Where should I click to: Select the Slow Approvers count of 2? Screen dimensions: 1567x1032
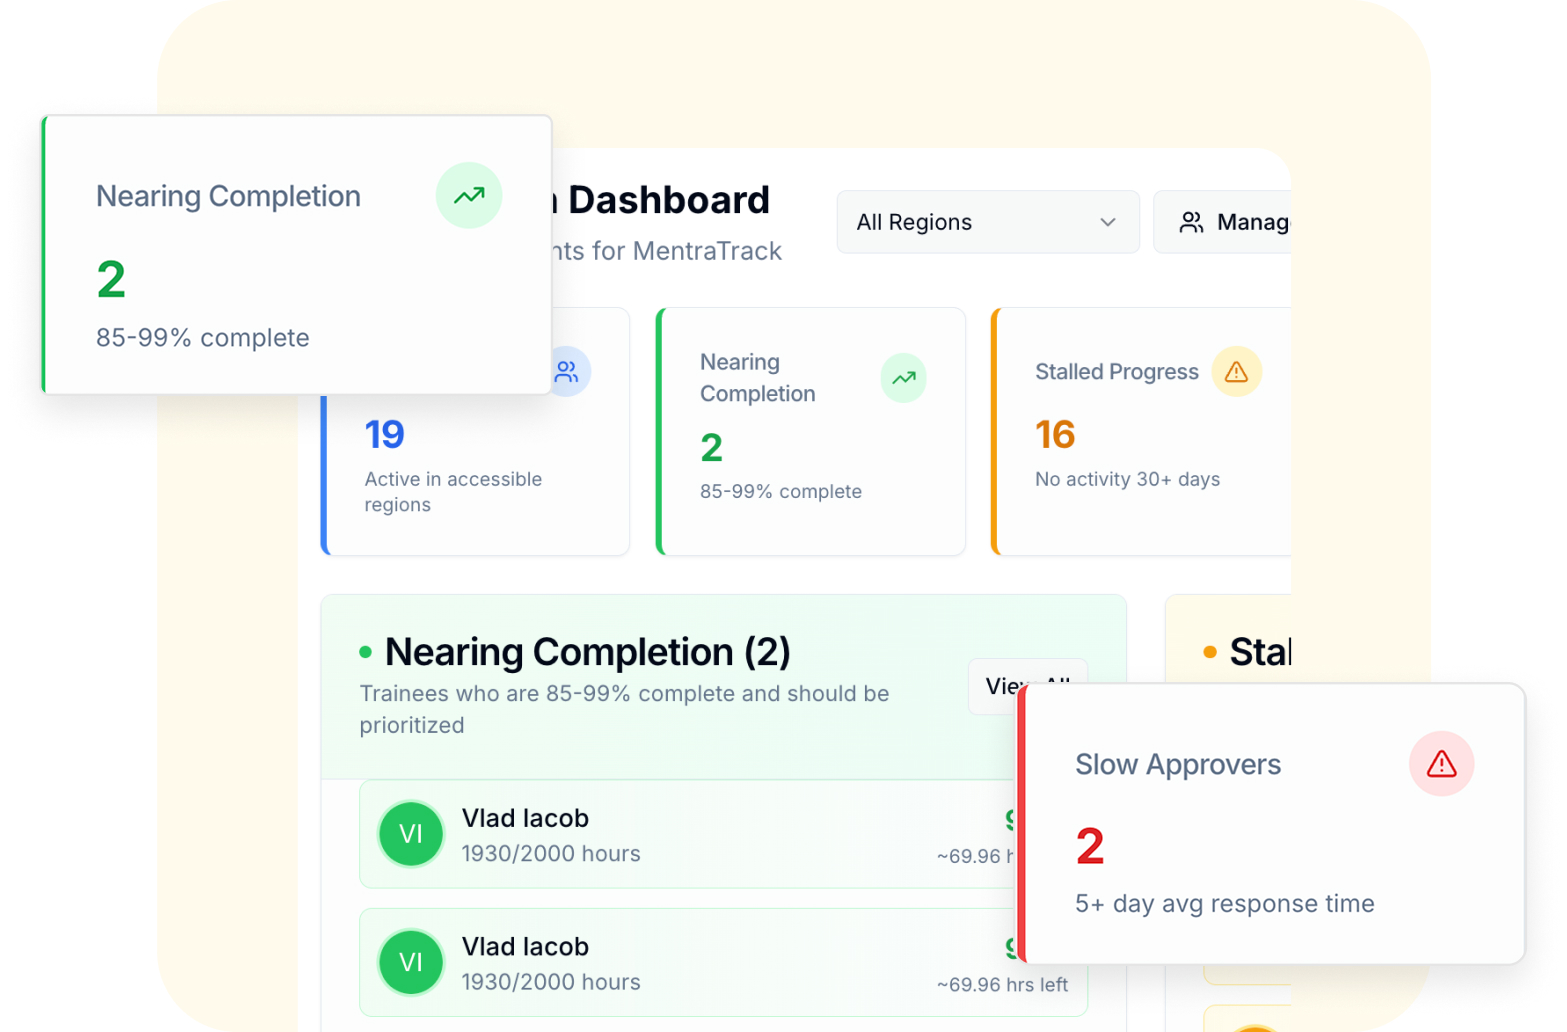pyautogui.click(x=1090, y=847)
